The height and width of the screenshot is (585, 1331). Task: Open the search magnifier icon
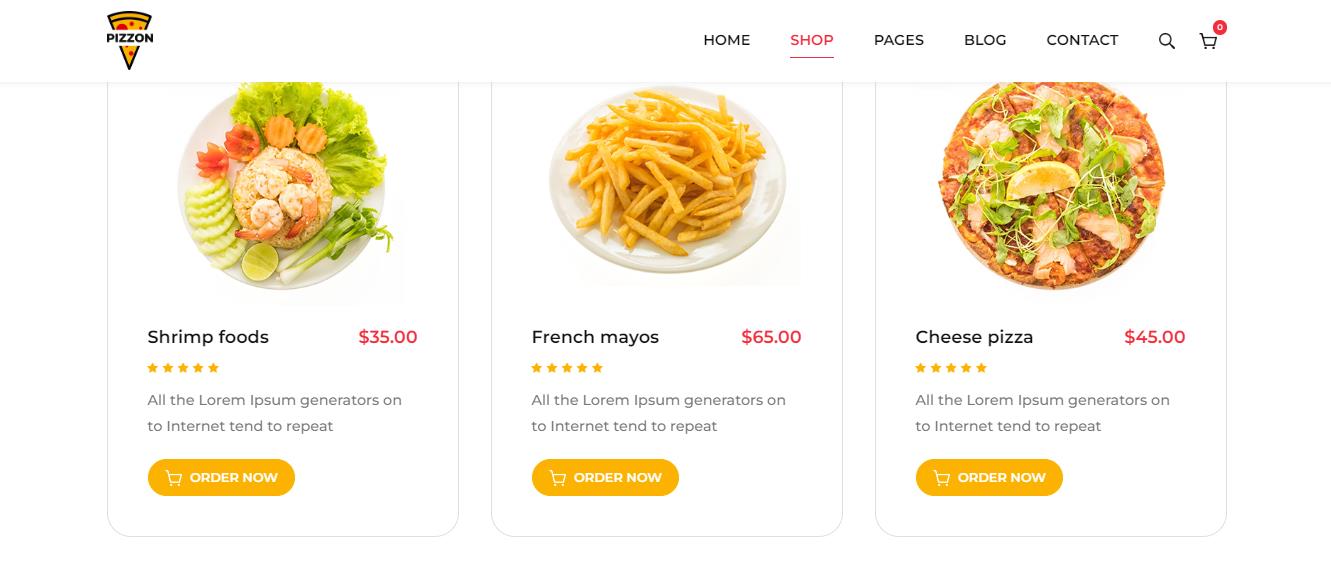pyautogui.click(x=1166, y=41)
